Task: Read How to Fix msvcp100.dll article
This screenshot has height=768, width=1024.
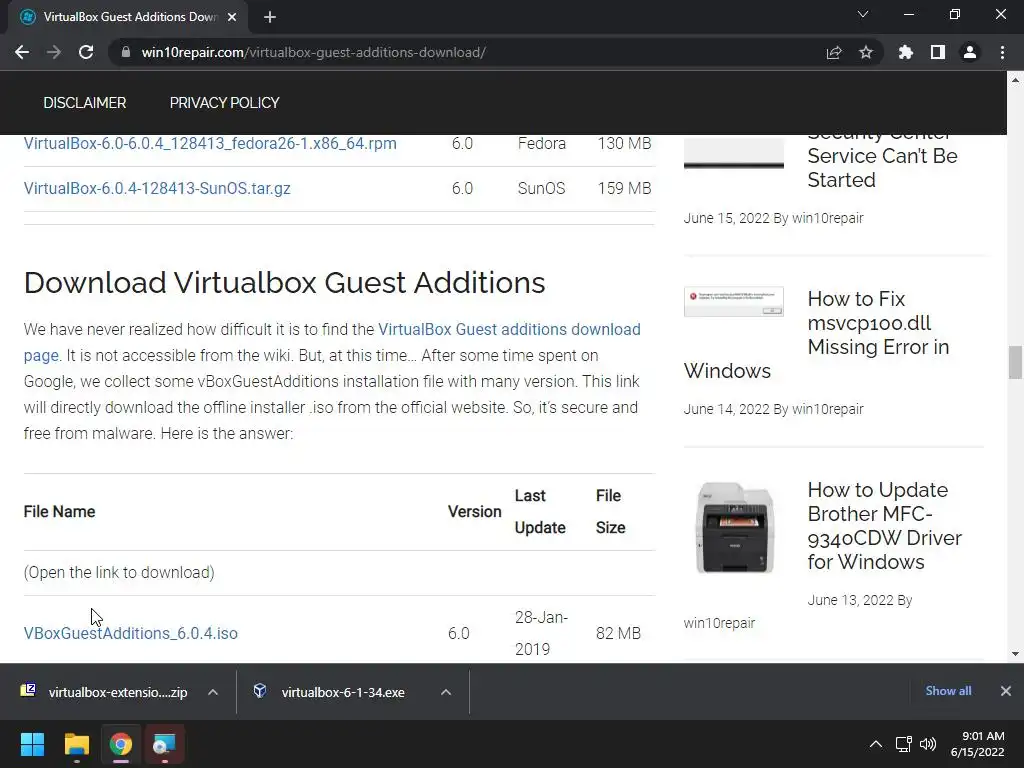Action: point(878,323)
